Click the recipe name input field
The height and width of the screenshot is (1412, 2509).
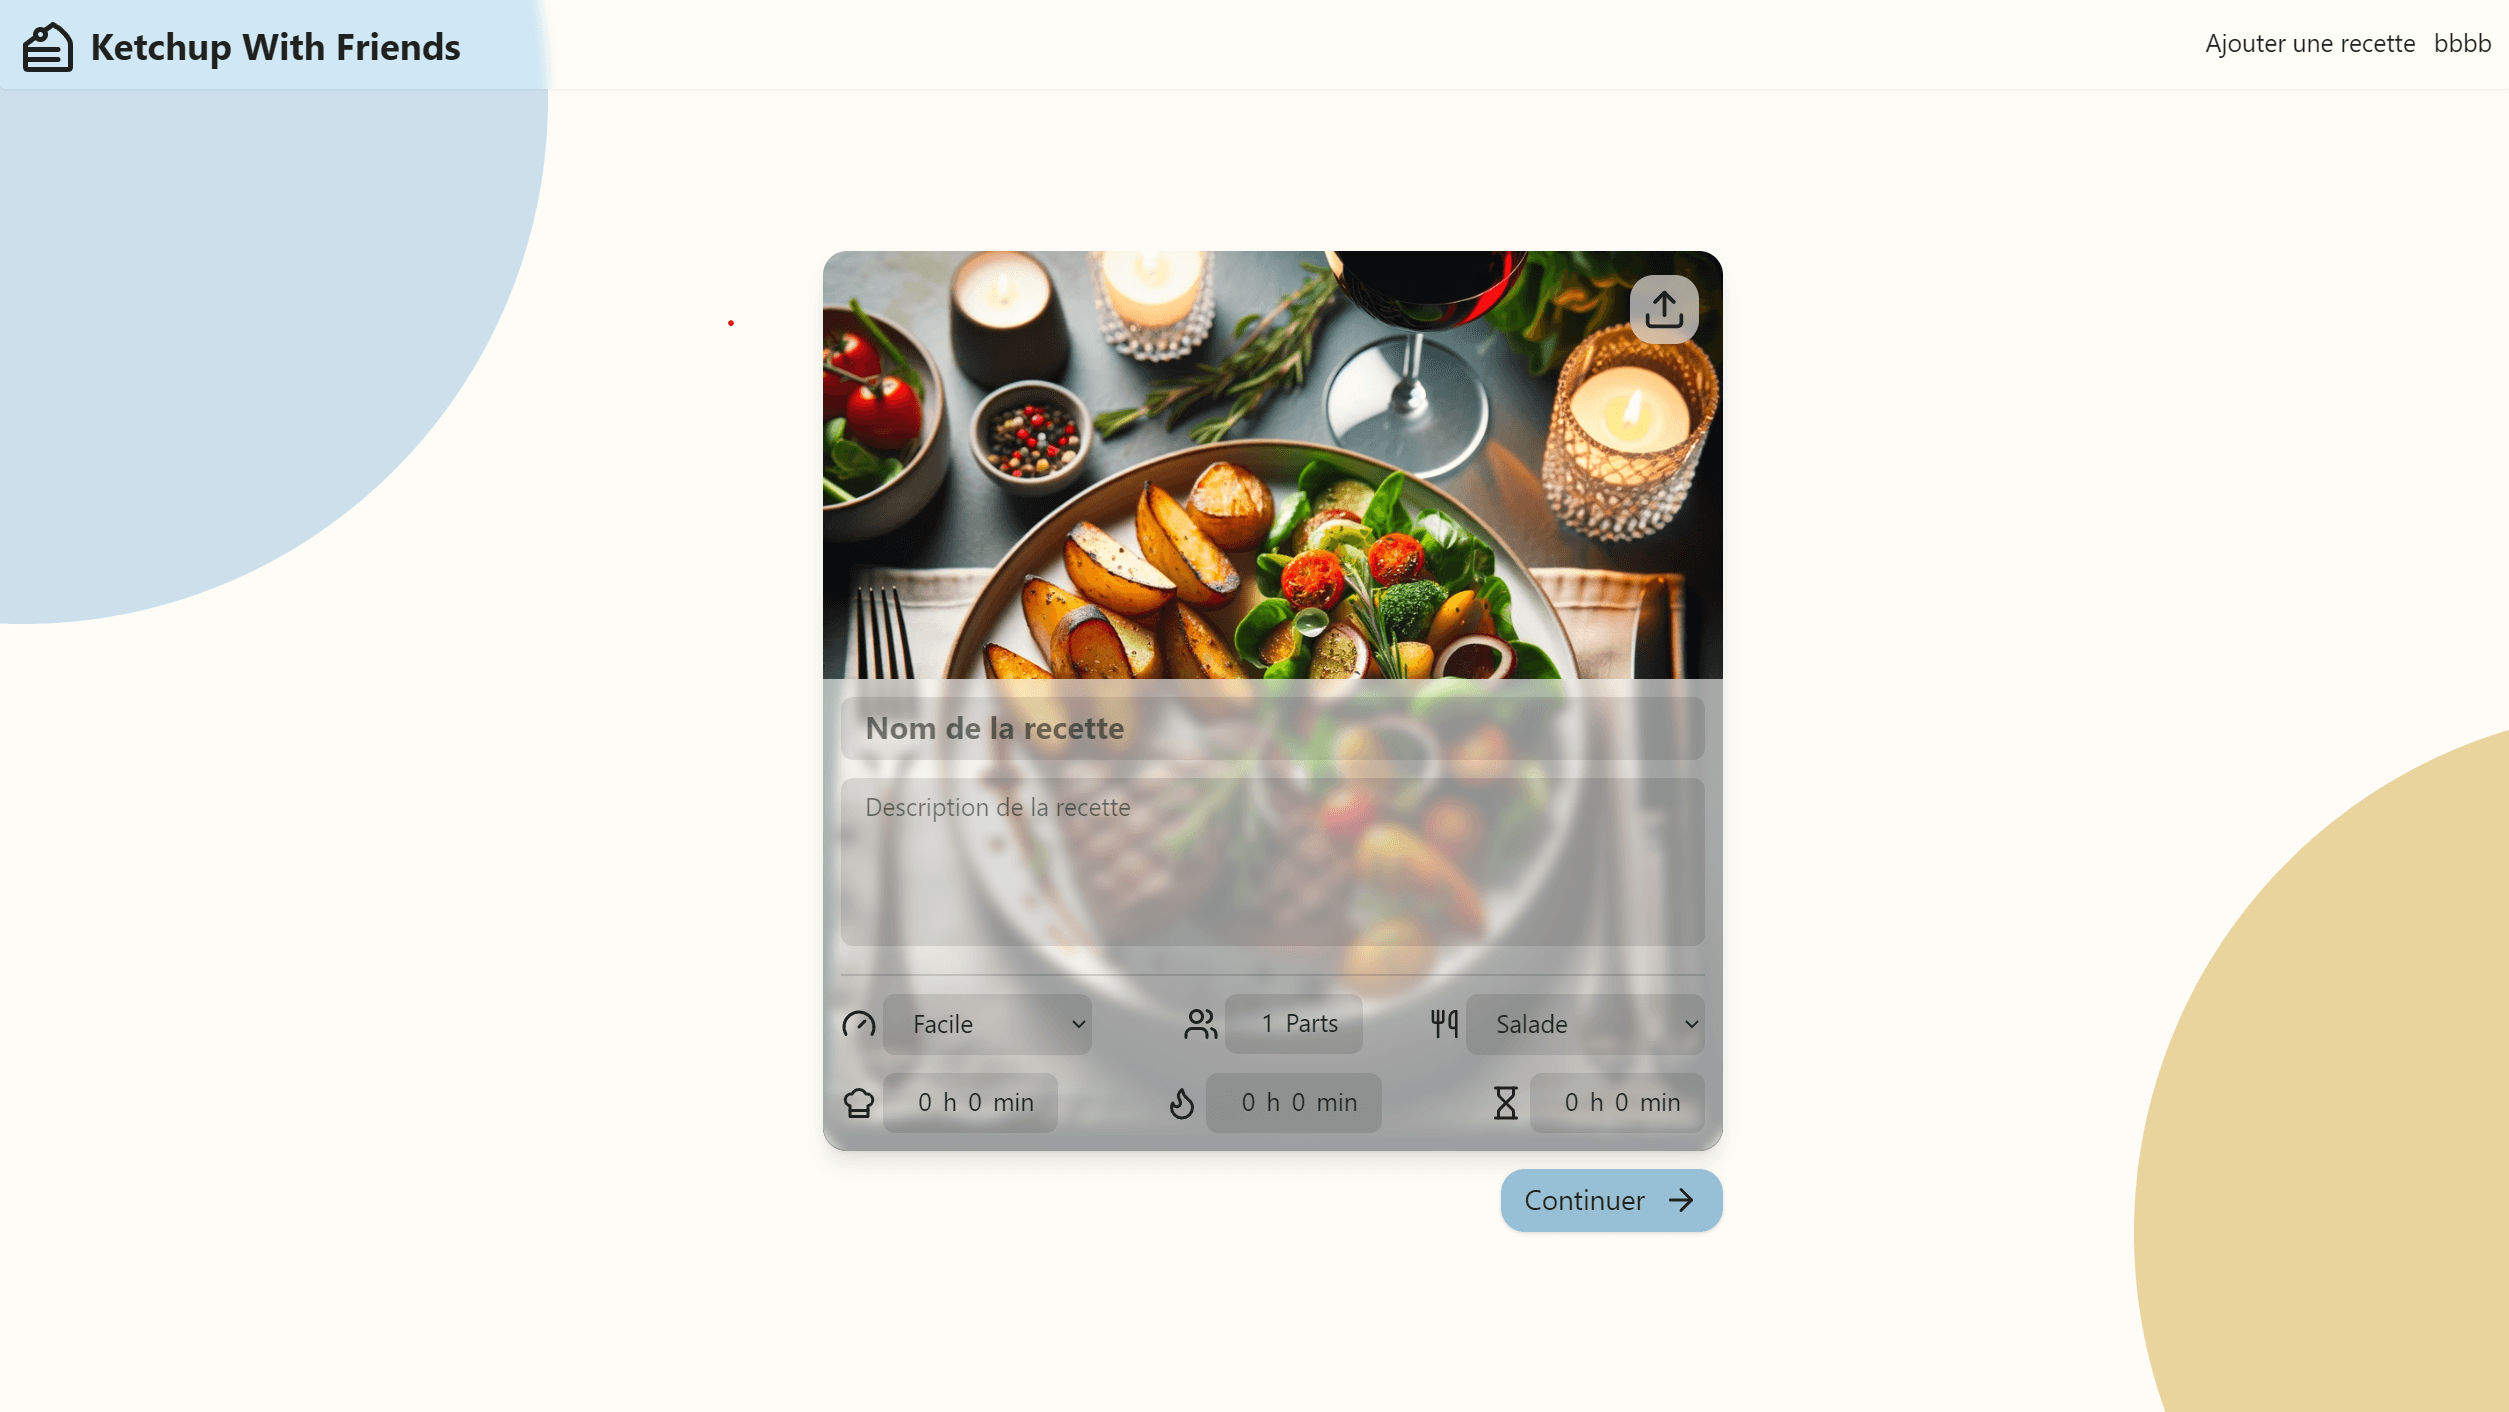pyautogui.click(x=1272, y=726)
